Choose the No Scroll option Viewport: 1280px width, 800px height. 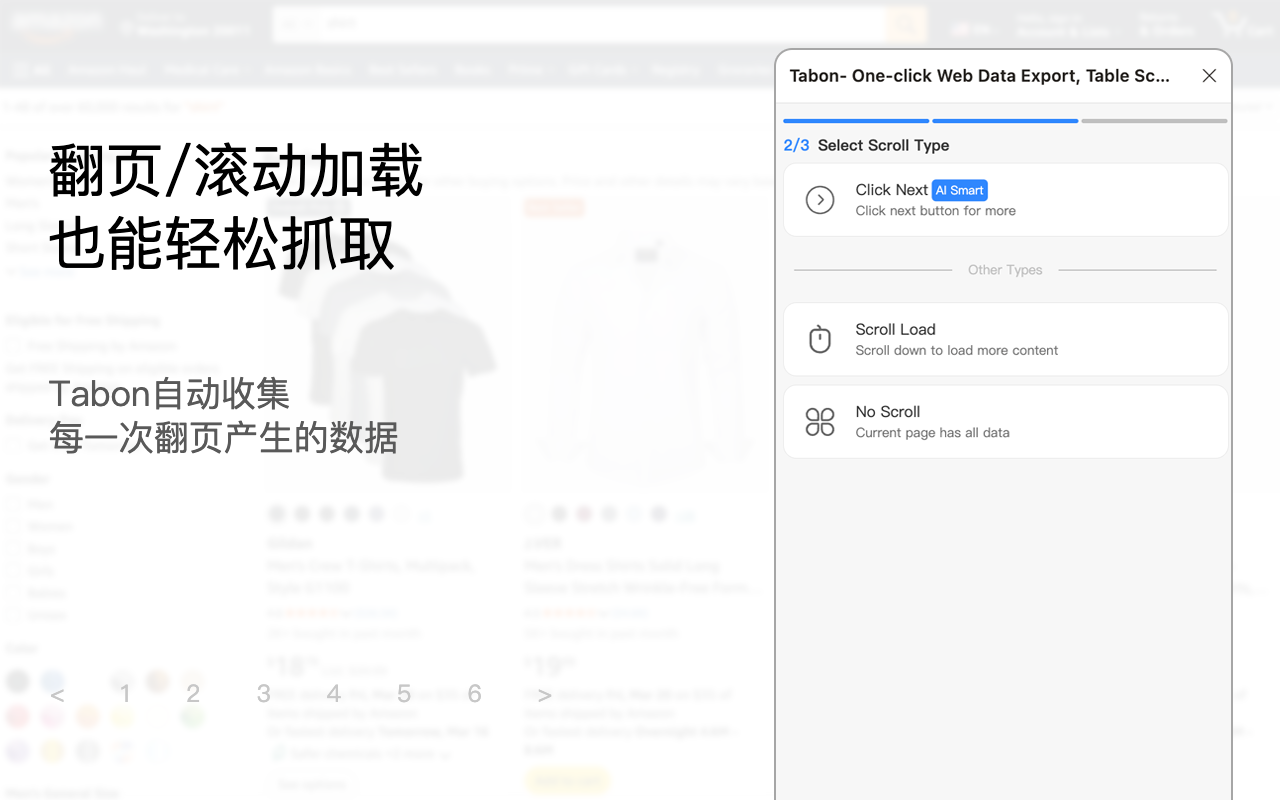pyautogui.click(x=1005, y=422)
